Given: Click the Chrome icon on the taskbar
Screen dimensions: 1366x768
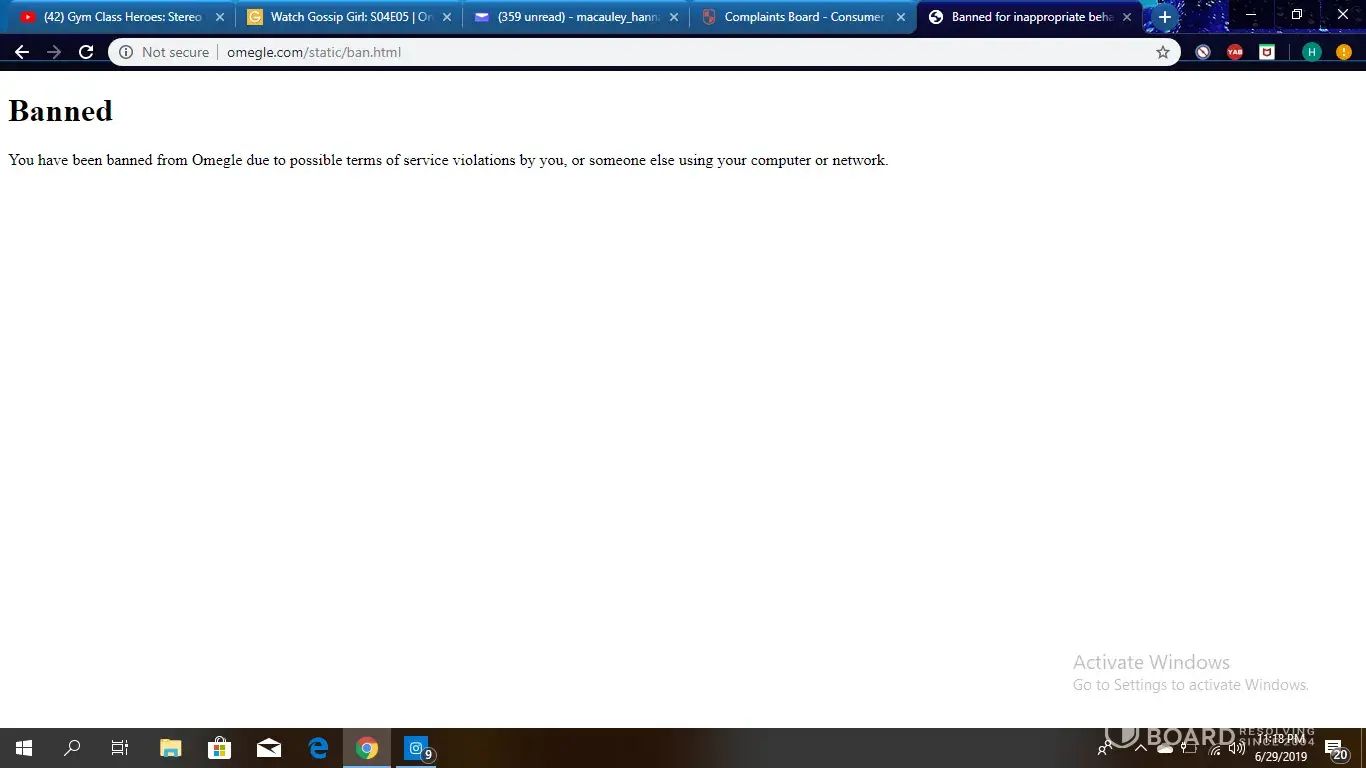Looking at the screenshot, I should point(367,748).
